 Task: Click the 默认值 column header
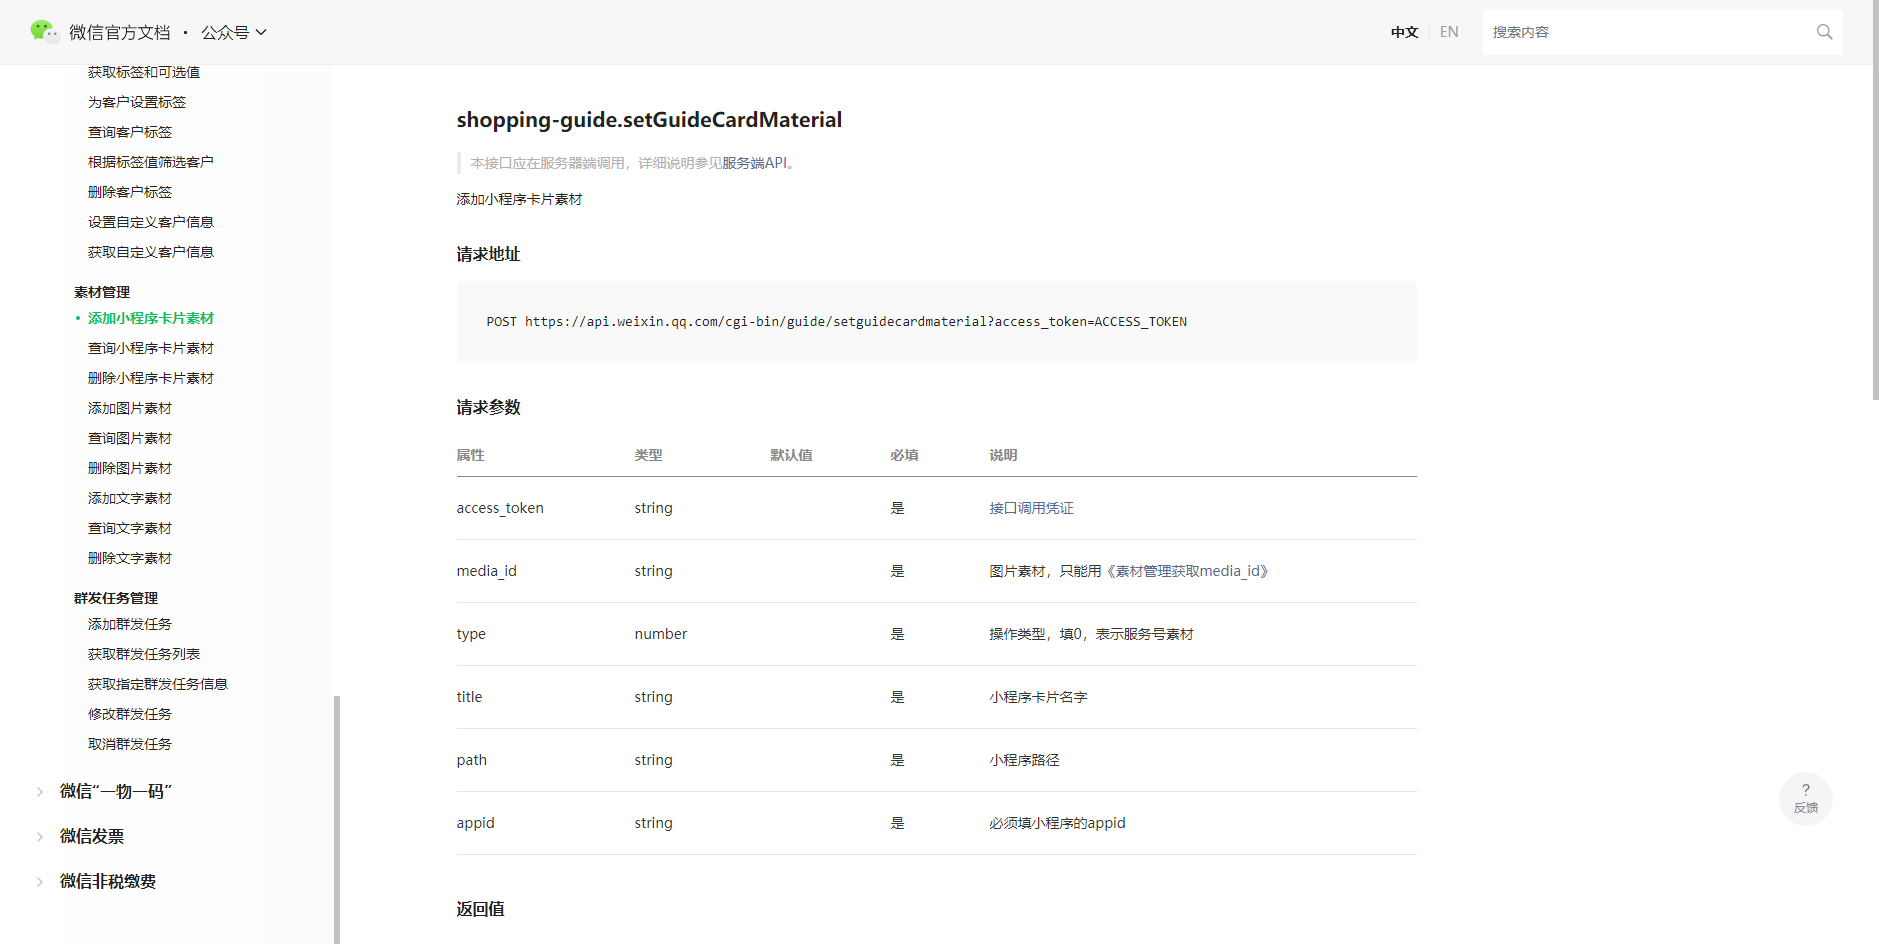pyautogui.click(x=791, y=455)
